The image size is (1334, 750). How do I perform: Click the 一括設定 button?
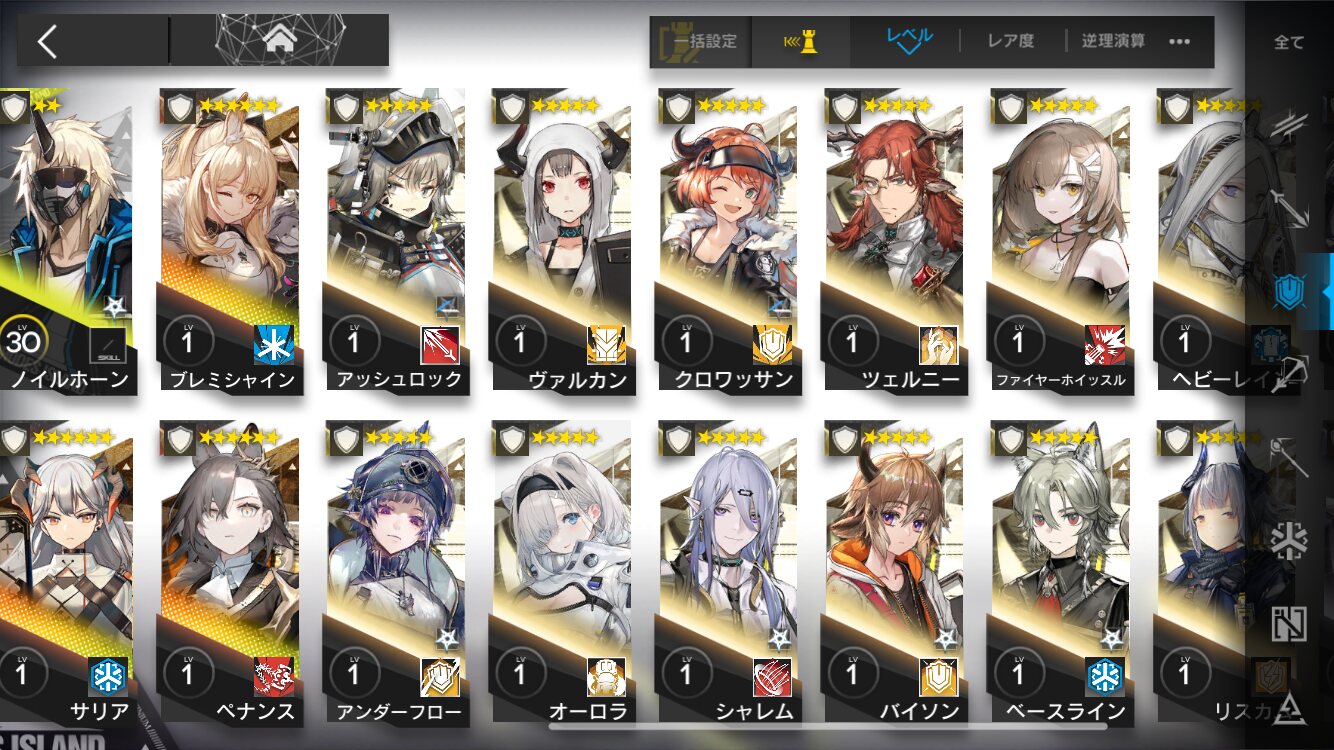(x=700, y=42)
